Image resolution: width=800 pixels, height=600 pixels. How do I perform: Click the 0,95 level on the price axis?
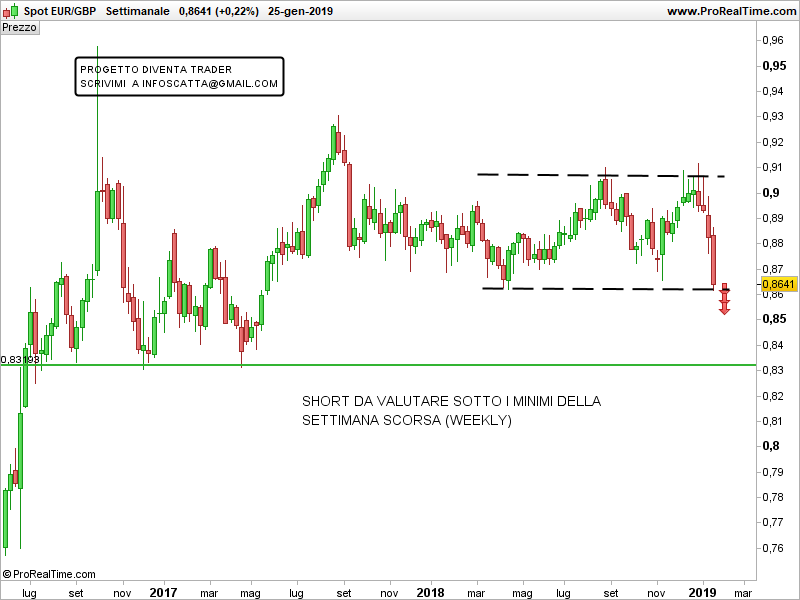773,66
